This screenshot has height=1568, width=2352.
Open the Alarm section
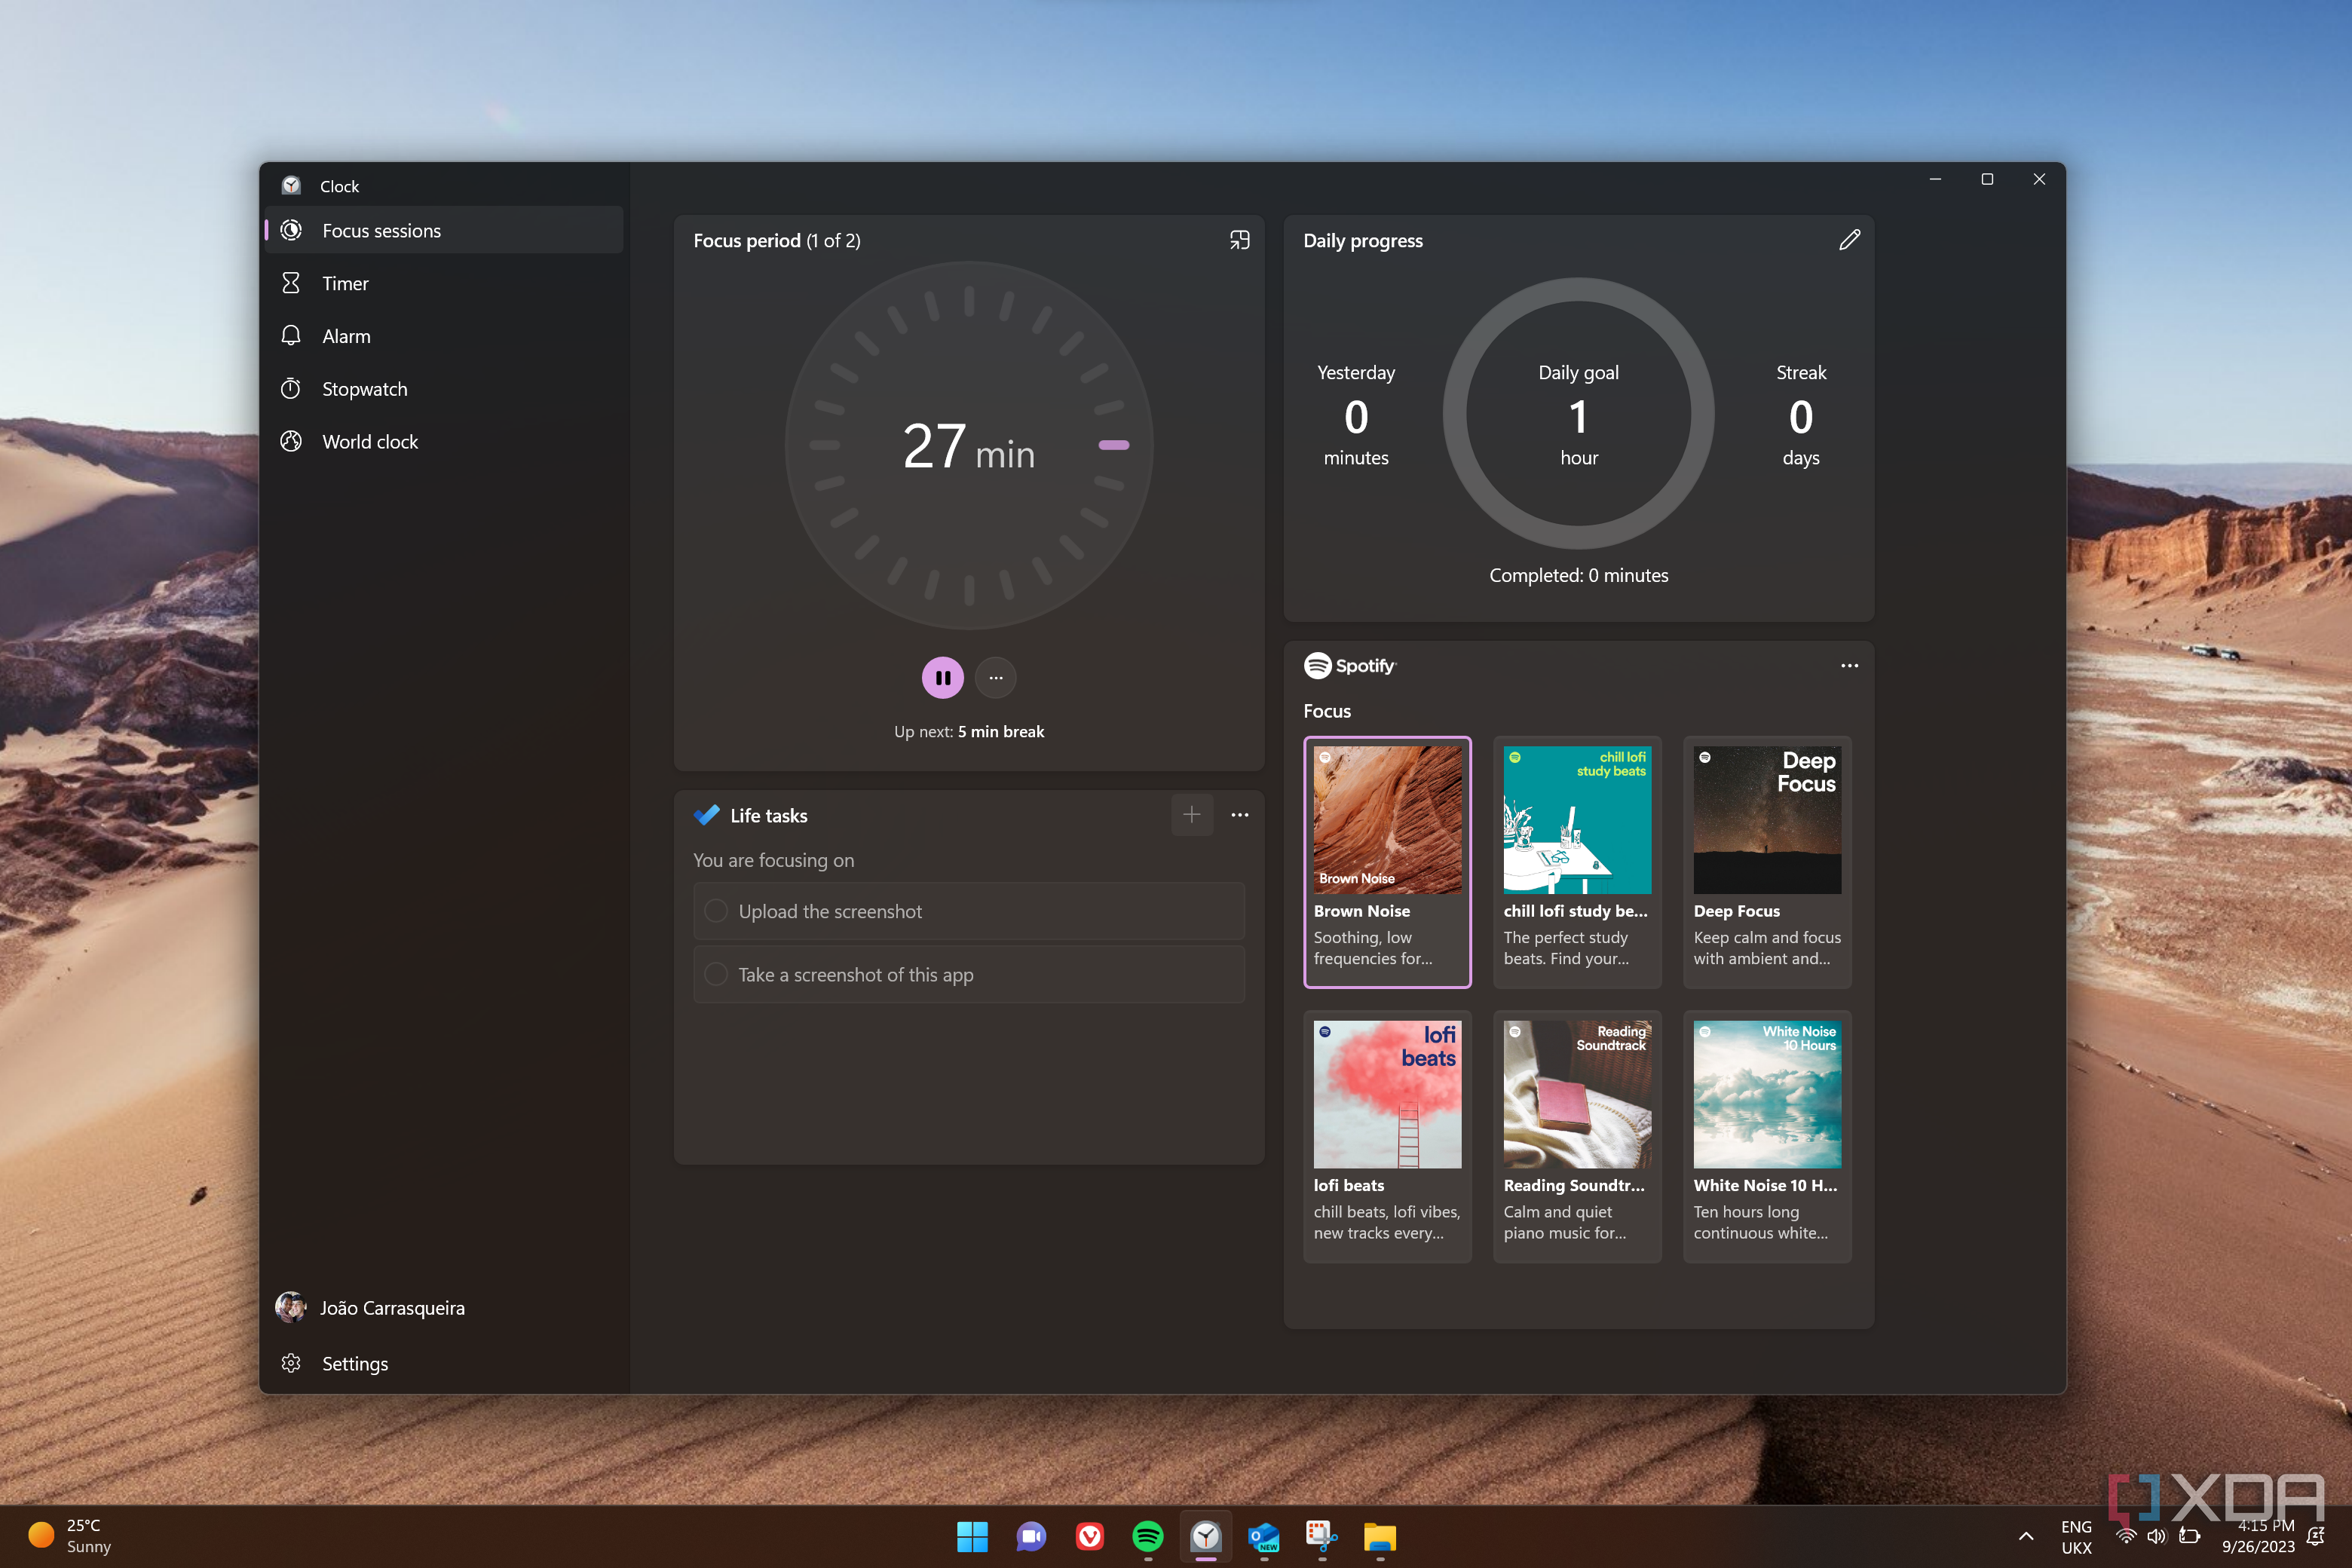click(x=345, y=335)
